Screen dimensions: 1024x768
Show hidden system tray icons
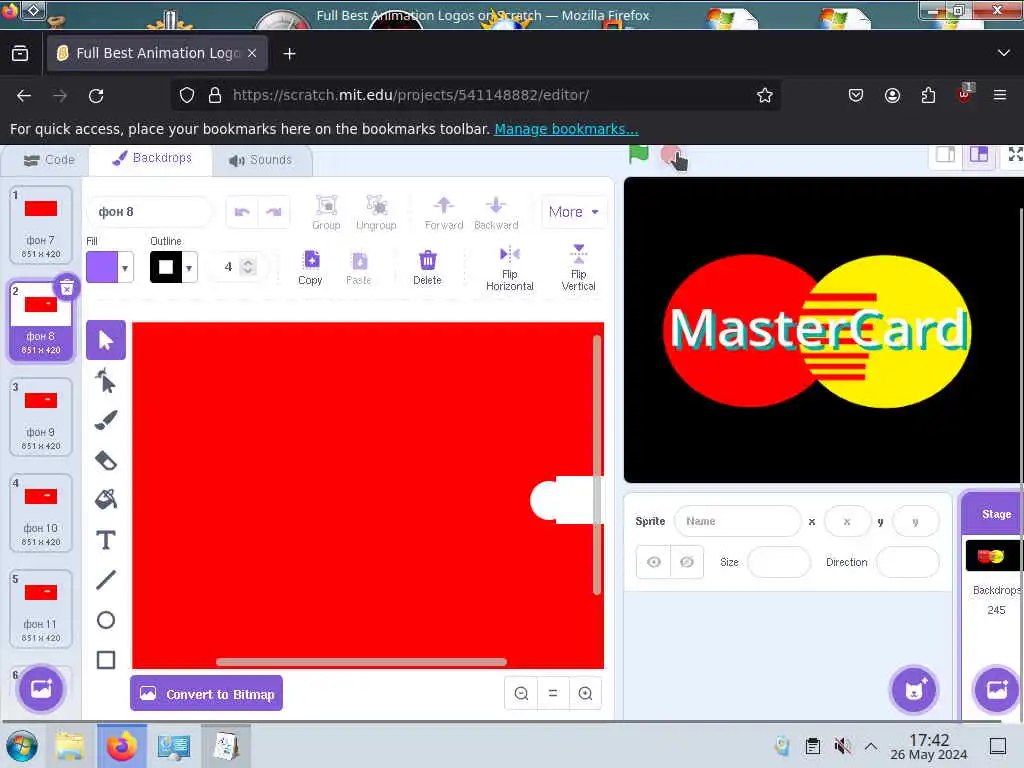click(x=871, y=746)
